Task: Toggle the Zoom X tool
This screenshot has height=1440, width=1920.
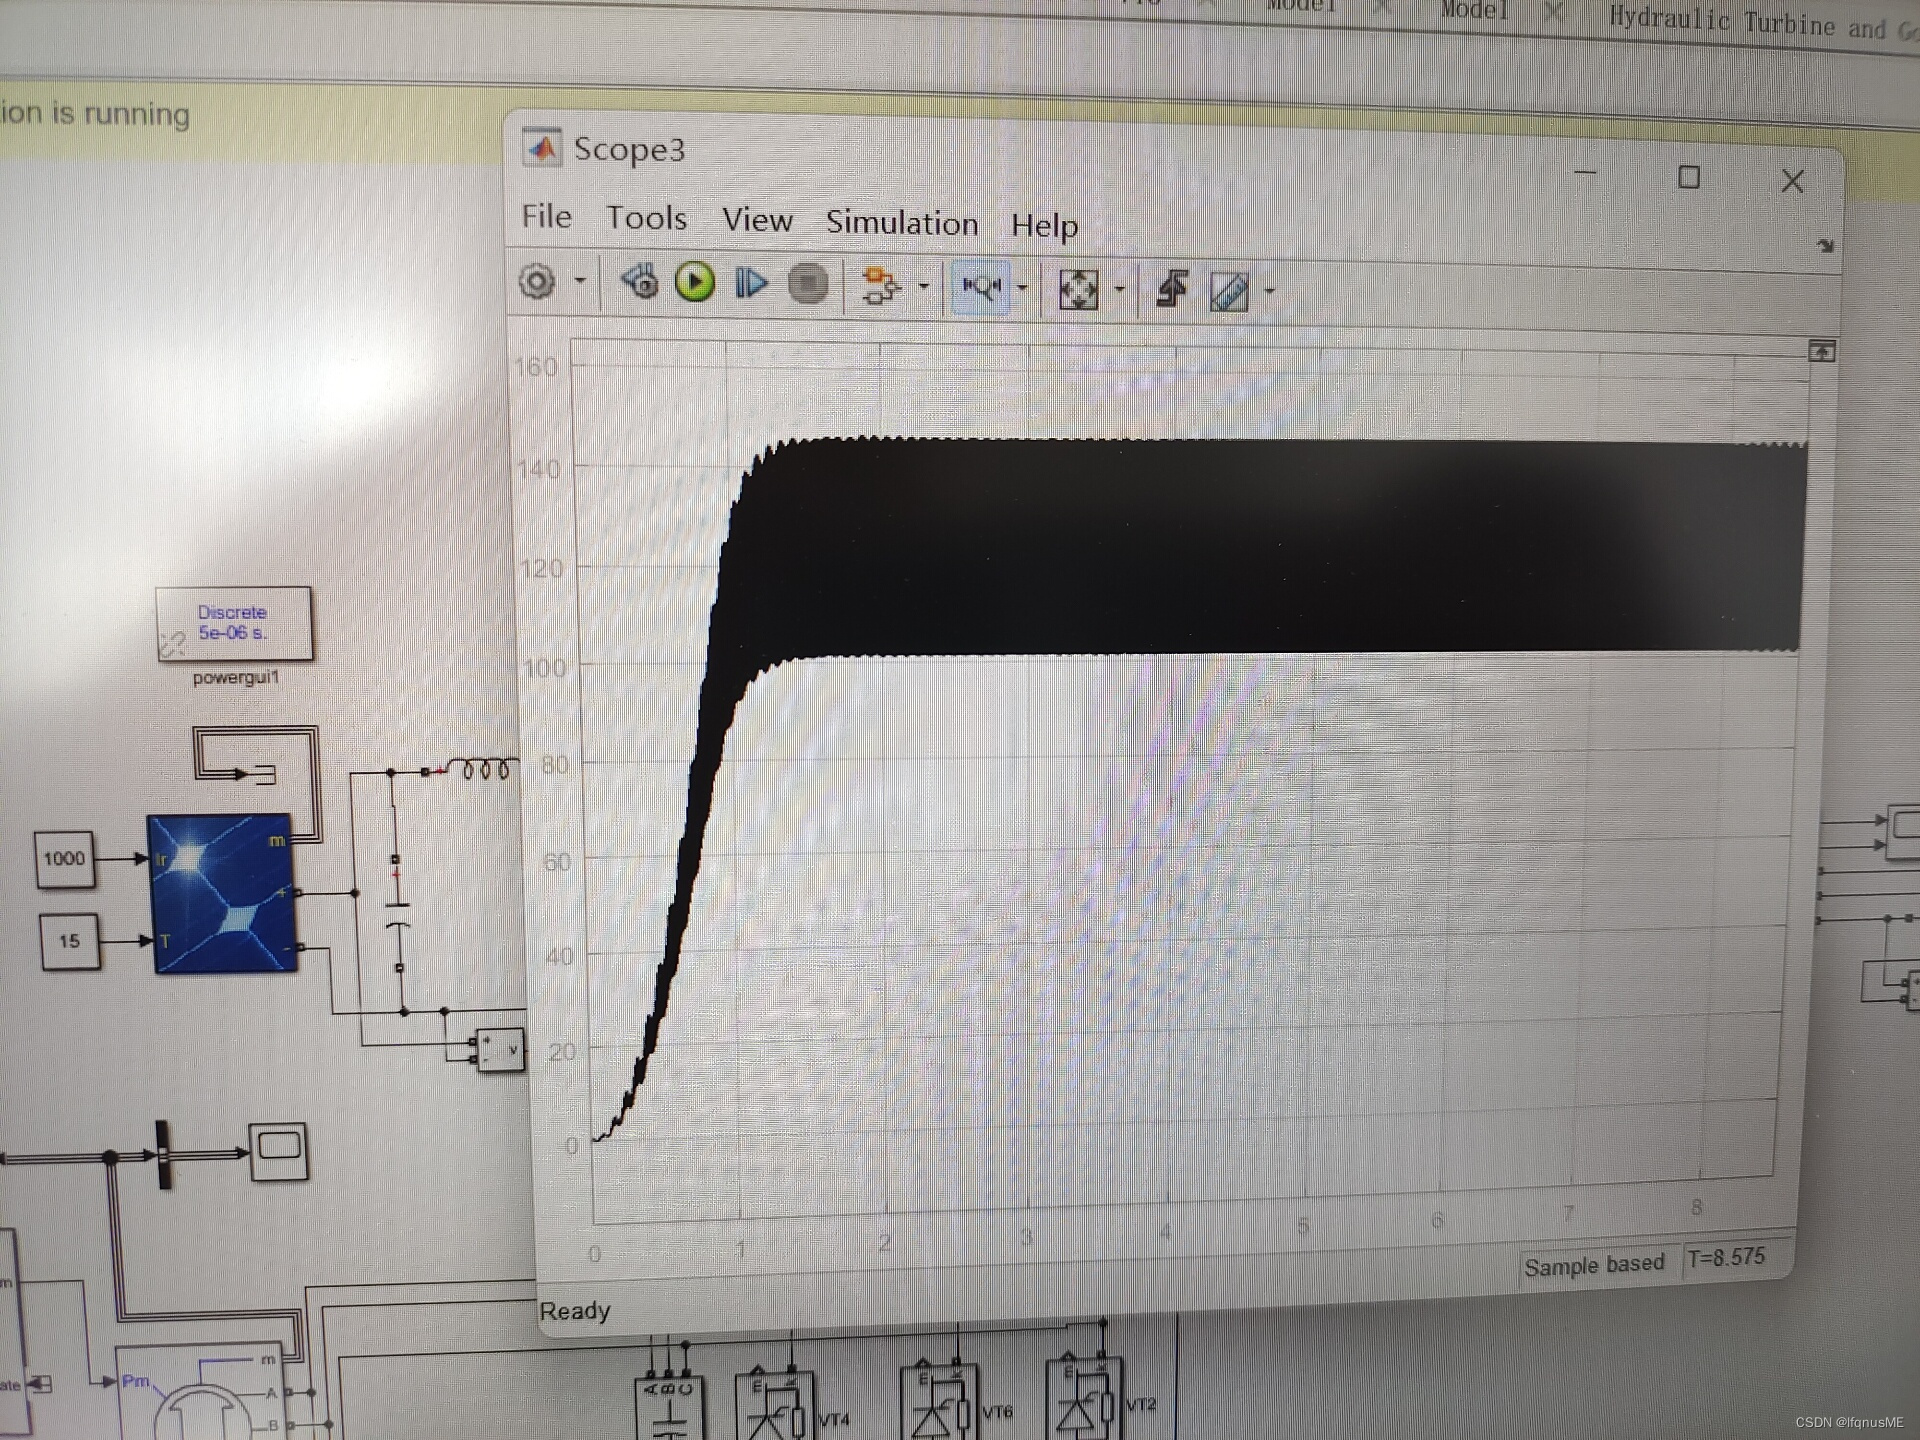Action: [x=980, y=287]
